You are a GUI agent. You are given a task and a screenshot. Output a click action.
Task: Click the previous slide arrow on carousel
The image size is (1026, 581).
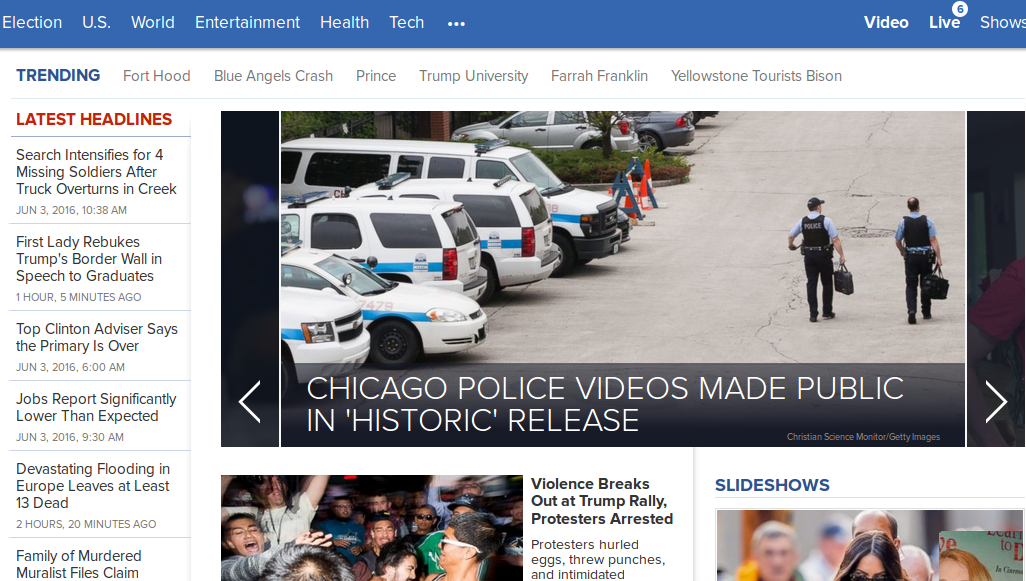point(250,401)
